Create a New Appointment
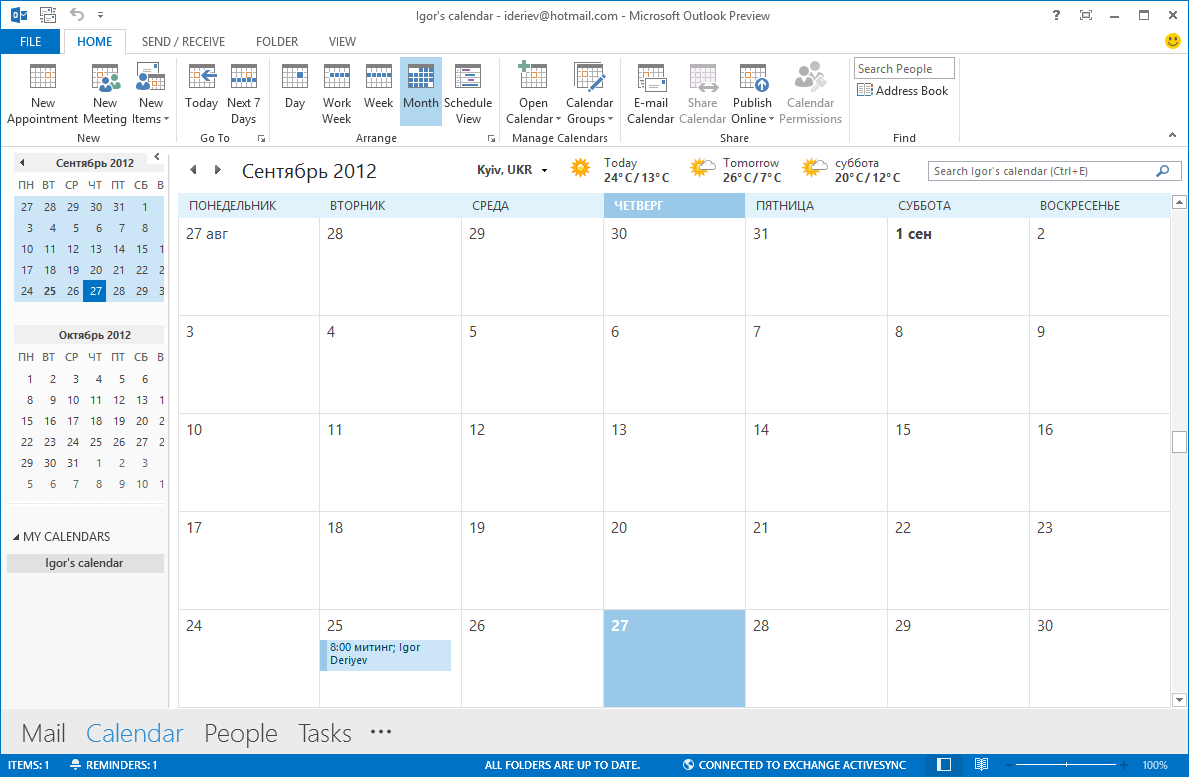 point(42,93)
